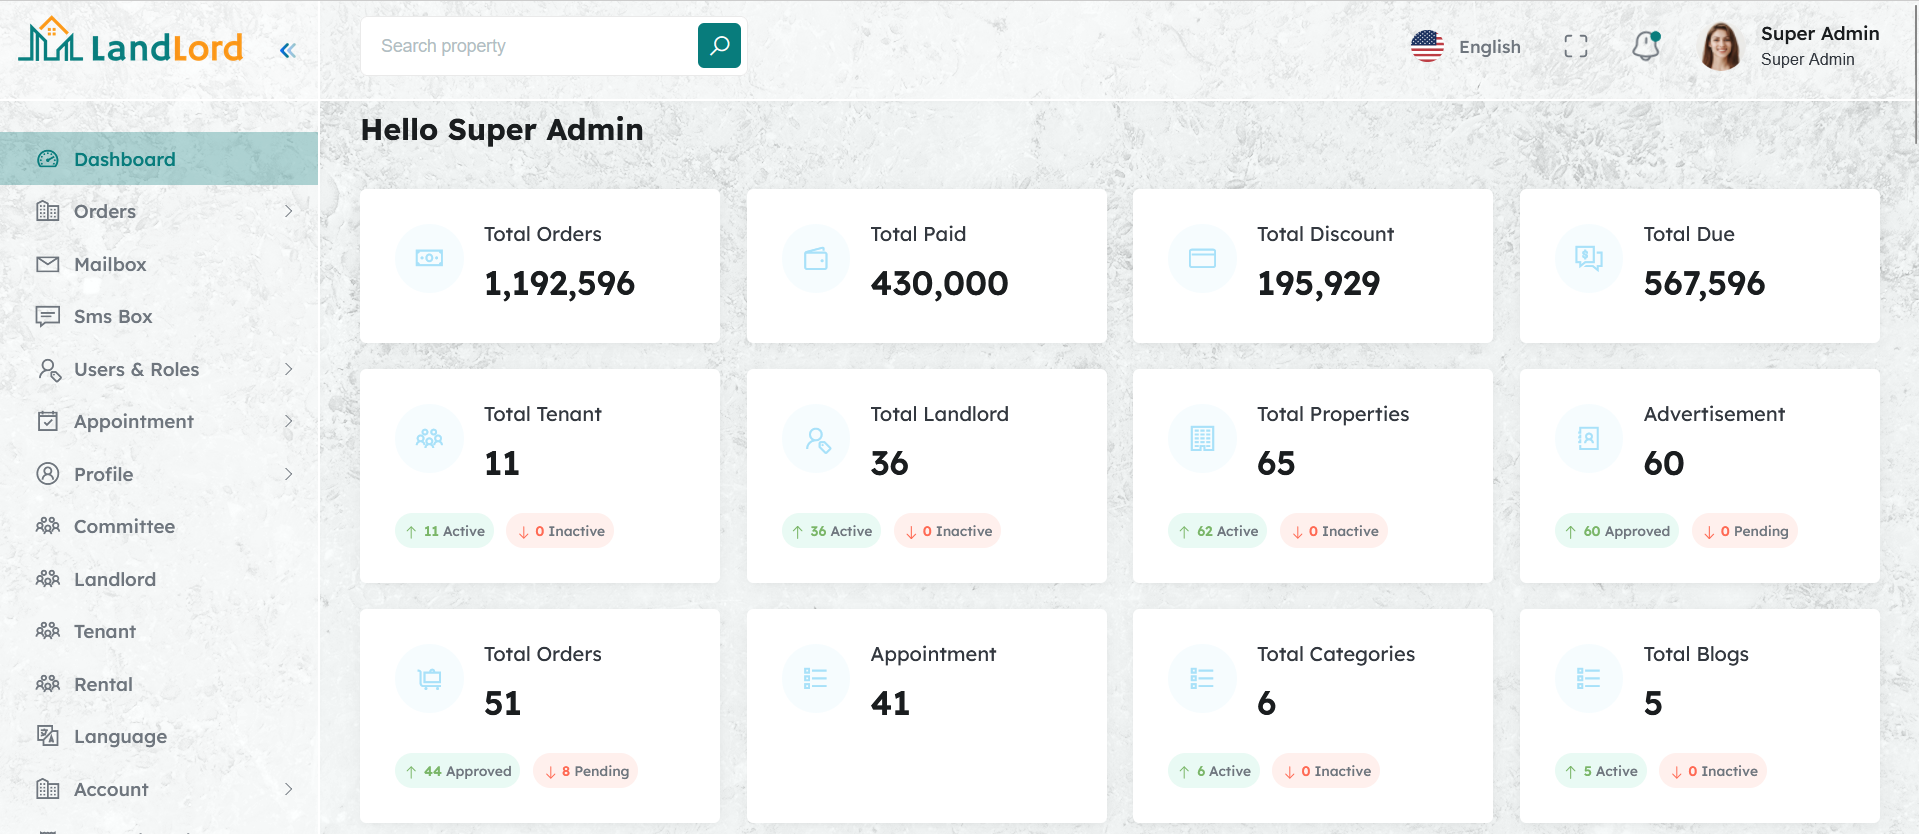The width and height of the screenshot is (1919, 834).
Task: Click the Total Paid wallet icon
Action: 816,259
